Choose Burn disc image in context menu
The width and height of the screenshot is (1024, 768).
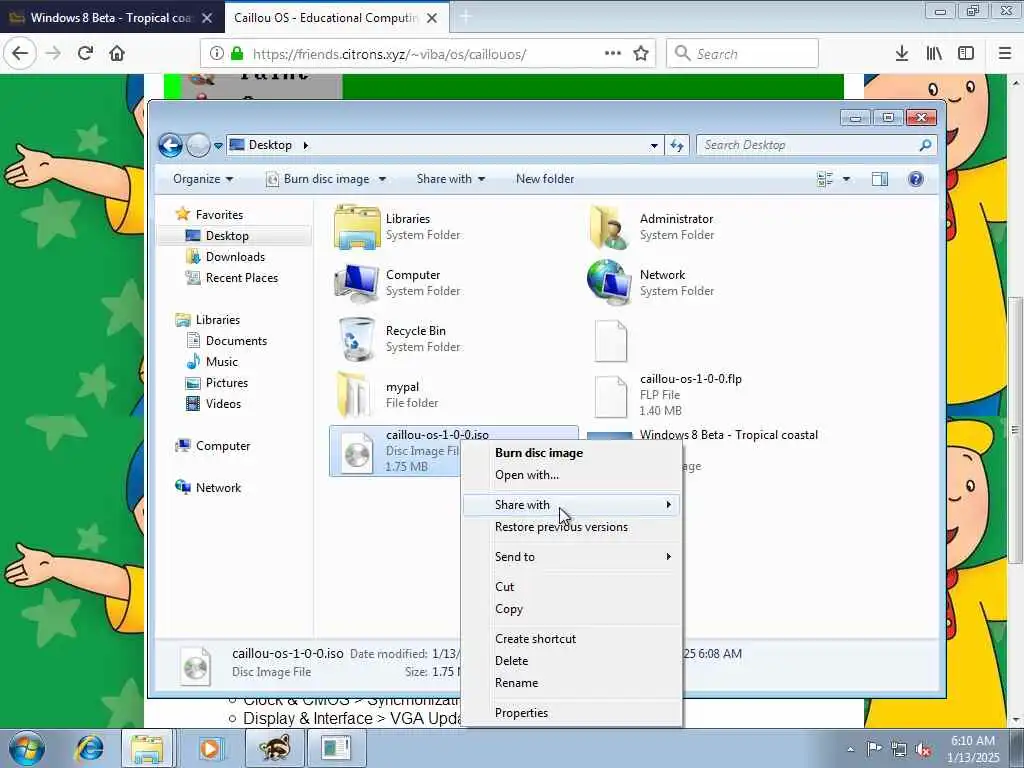[x=539, y=453]
